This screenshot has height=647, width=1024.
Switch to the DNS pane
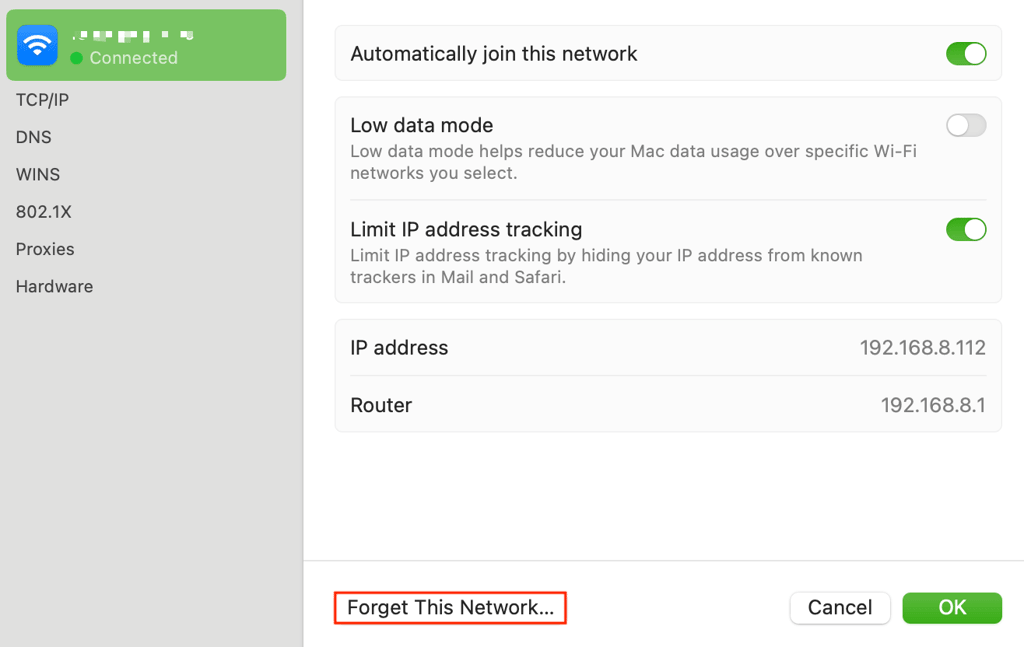[33, 137]
